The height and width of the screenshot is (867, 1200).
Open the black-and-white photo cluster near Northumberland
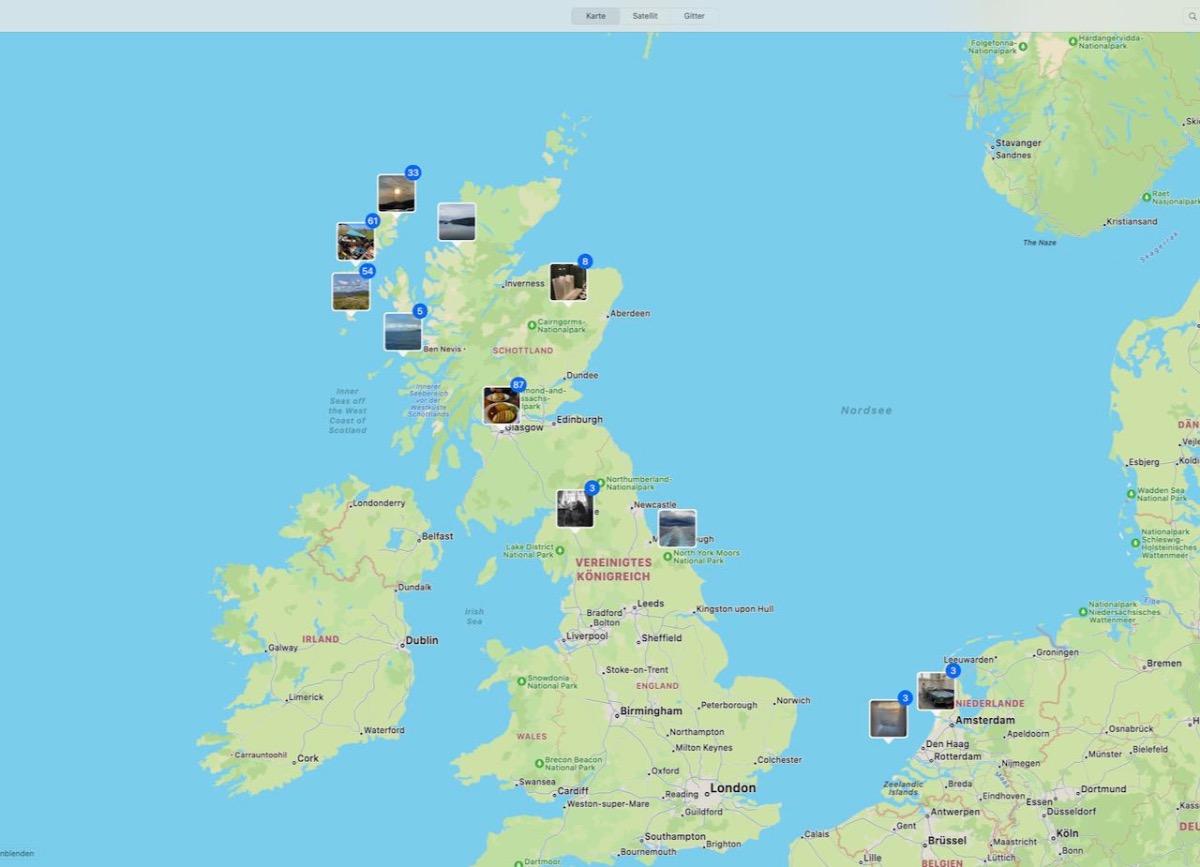[x=575, y=508]
